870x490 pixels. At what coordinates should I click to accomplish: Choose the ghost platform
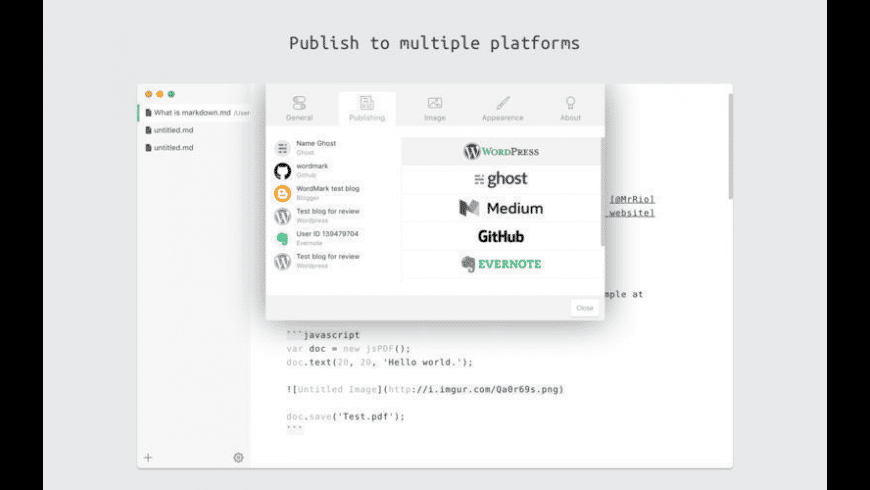coord(501,179)
